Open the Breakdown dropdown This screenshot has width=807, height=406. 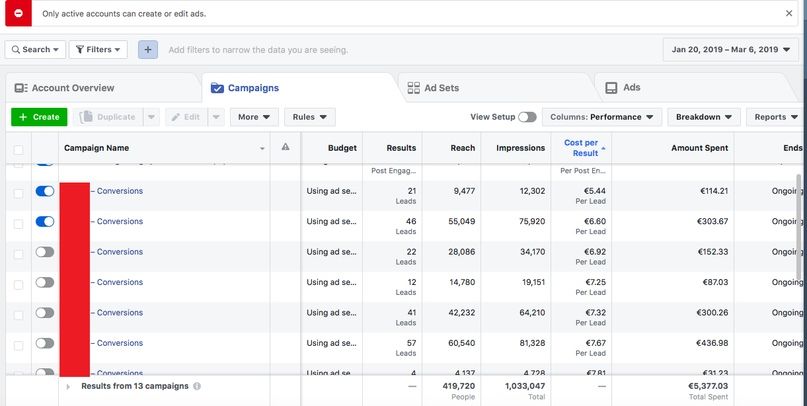pyautogui.click(x=704, y=117)
